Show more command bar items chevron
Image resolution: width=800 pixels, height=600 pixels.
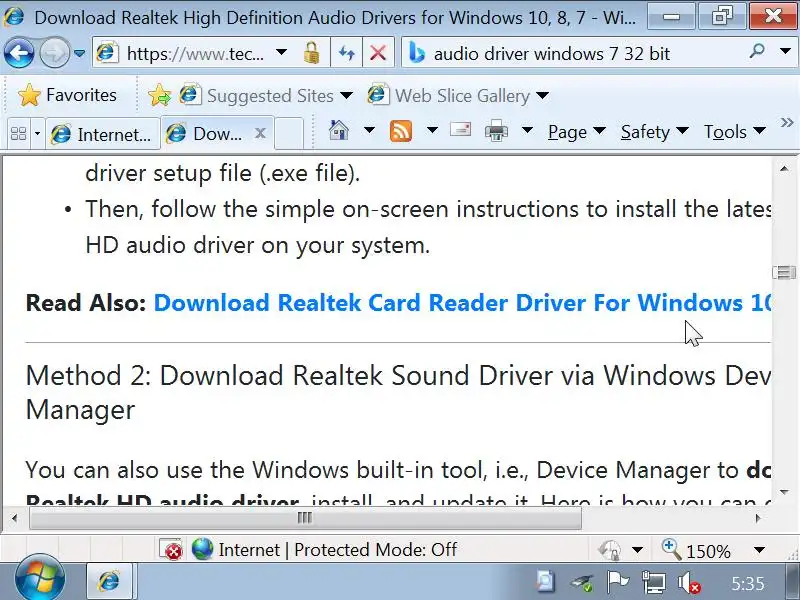click(x=787, y=123)
